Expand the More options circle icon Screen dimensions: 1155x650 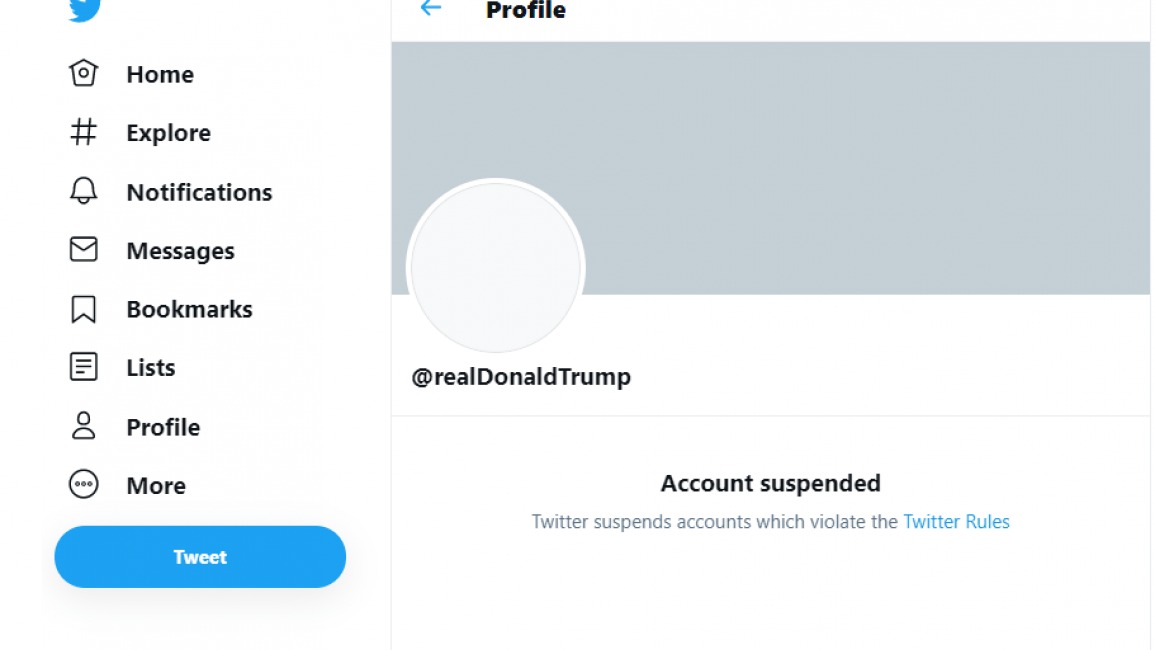(x=83, y=484)
